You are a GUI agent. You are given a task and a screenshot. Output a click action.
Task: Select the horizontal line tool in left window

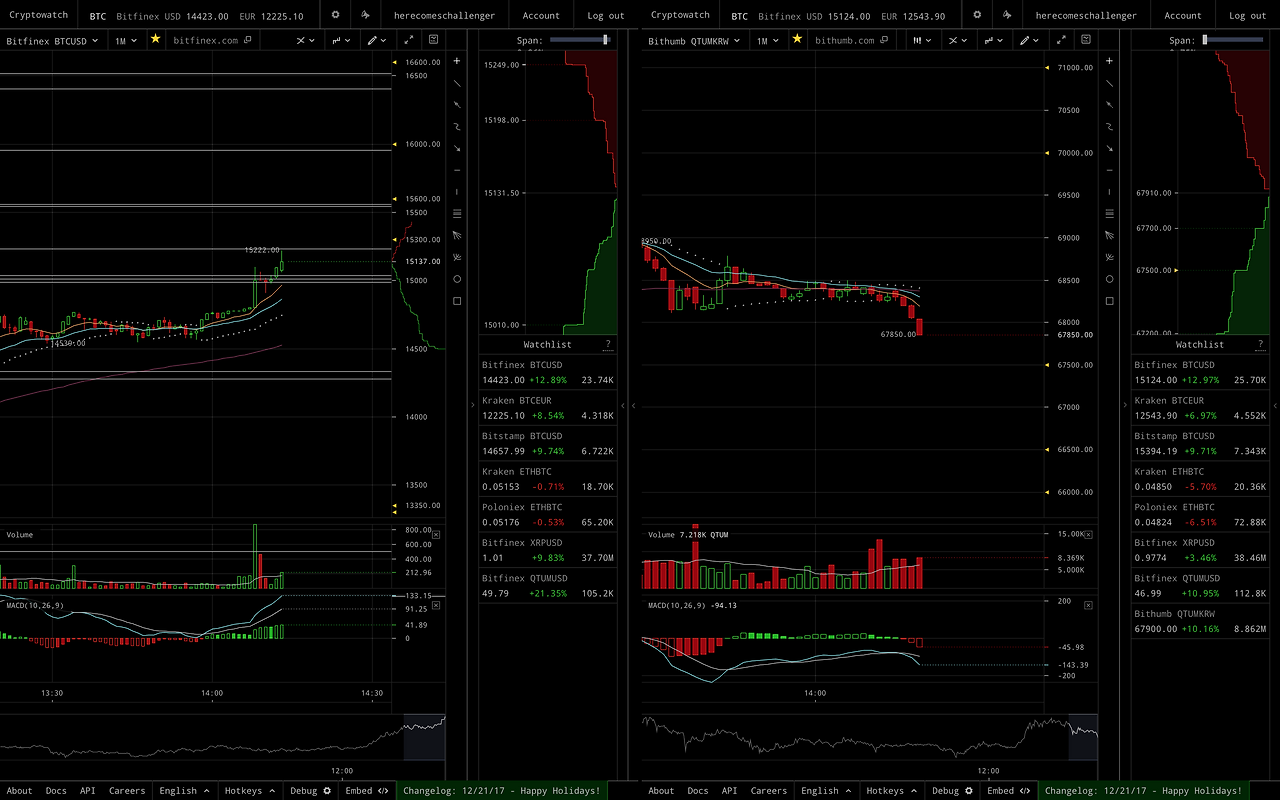pos(457,170)
